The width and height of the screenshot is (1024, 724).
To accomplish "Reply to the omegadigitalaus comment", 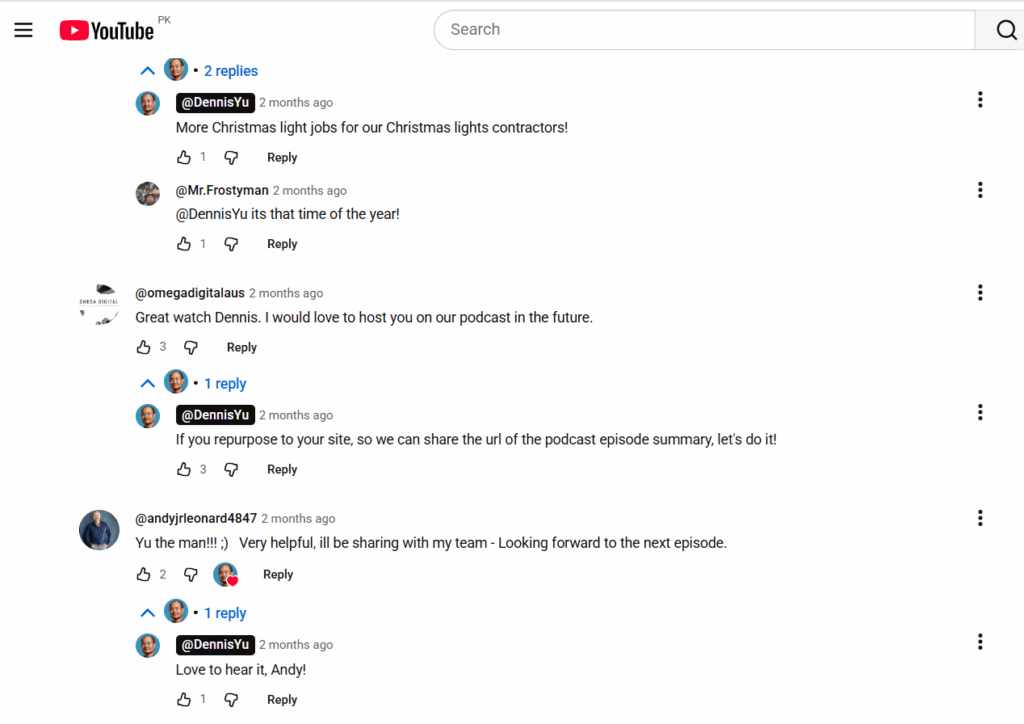I will [x=242, y=348].
